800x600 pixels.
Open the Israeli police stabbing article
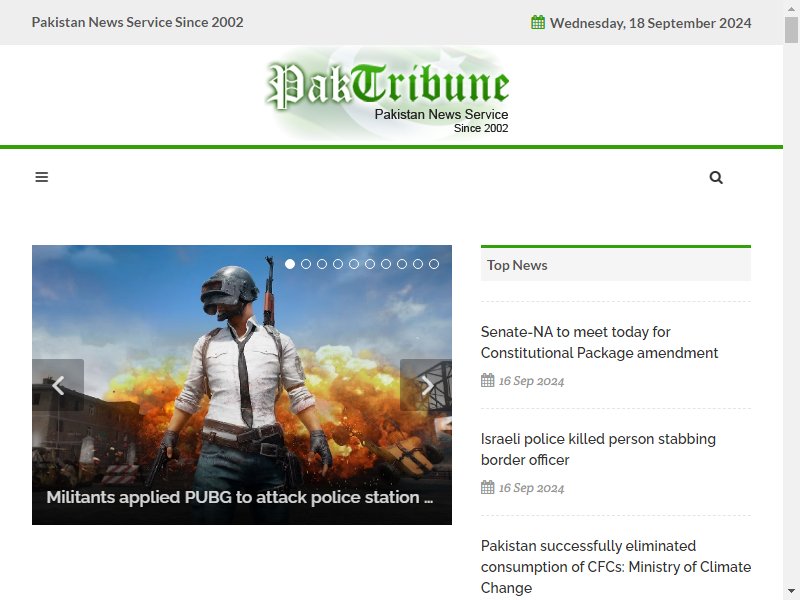(x=598, y=449)
